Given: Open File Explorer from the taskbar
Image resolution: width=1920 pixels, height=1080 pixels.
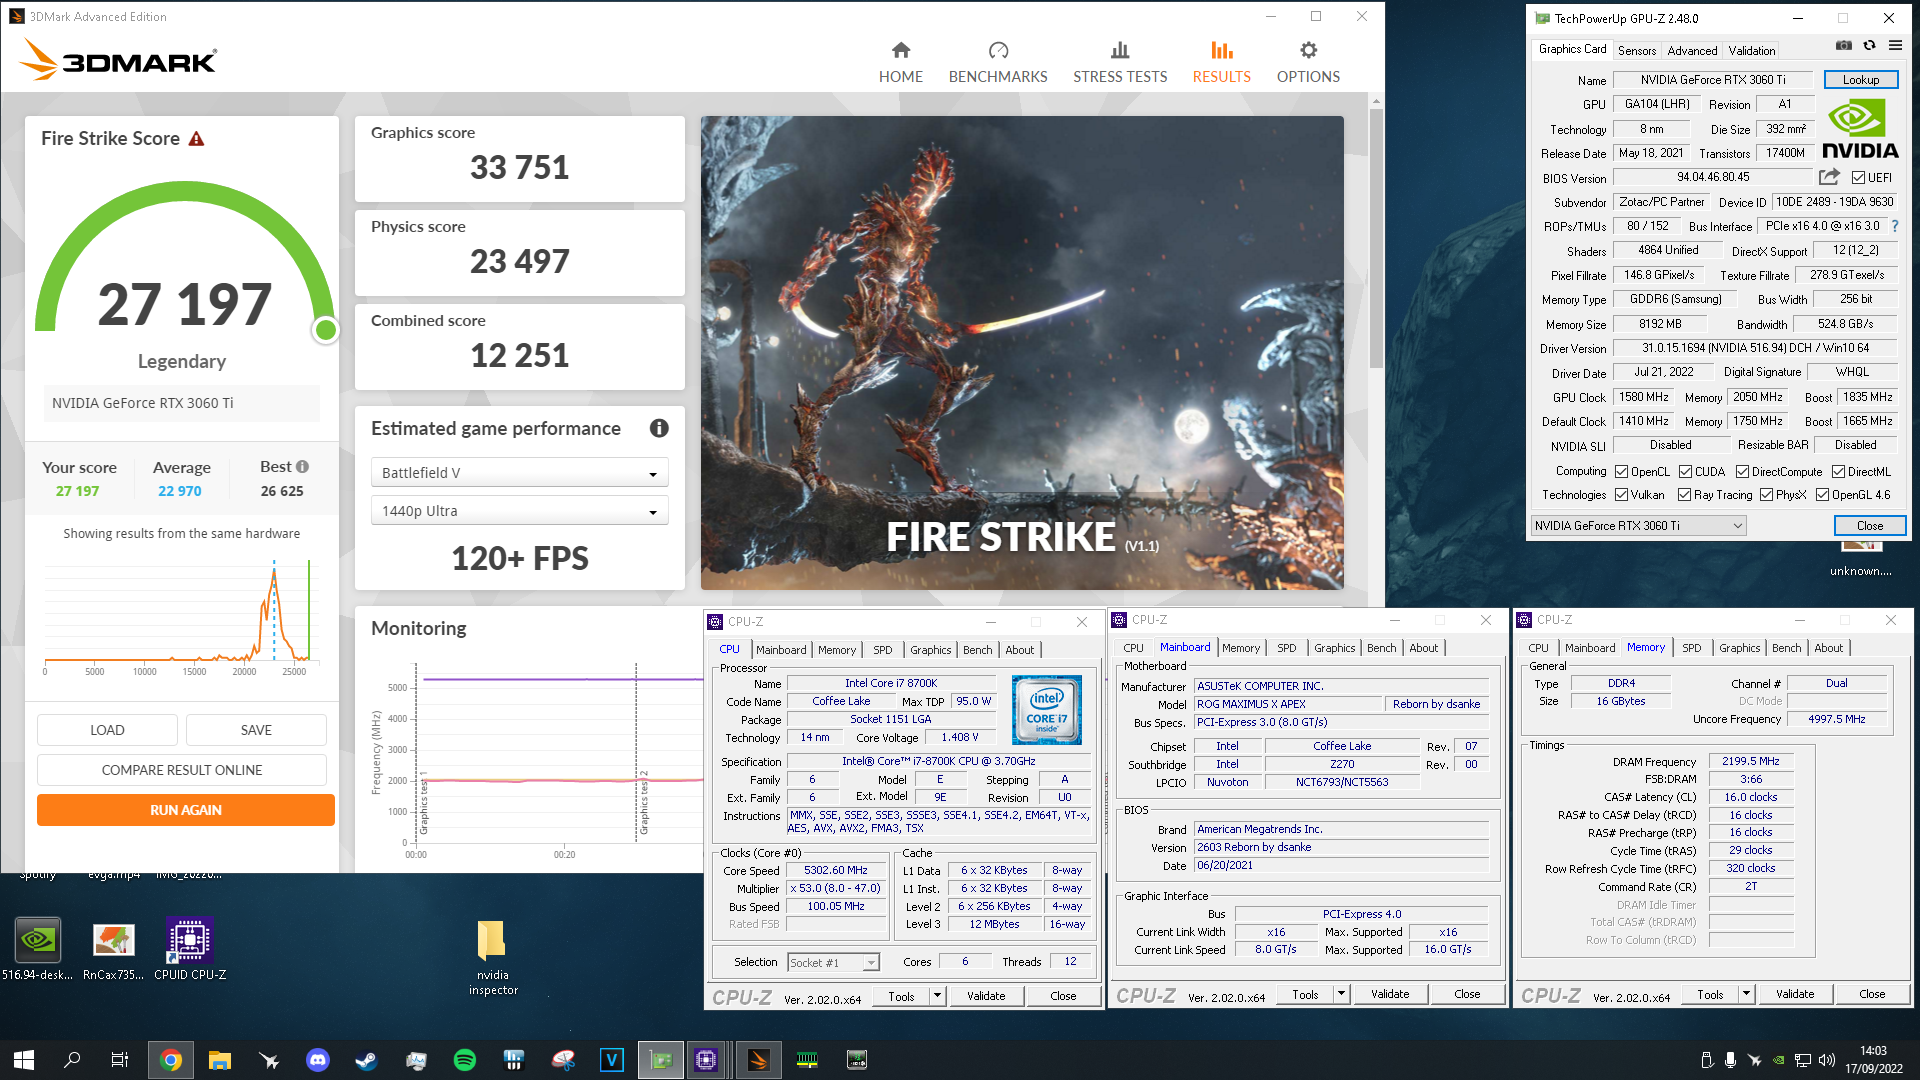Looking at the screenshot, I should pyautogui.click(x=220, y=1060).
